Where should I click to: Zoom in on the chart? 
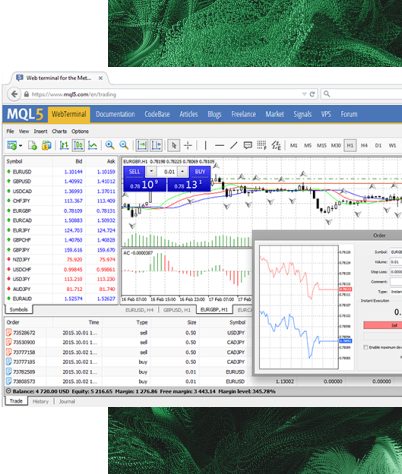(110, 145)
